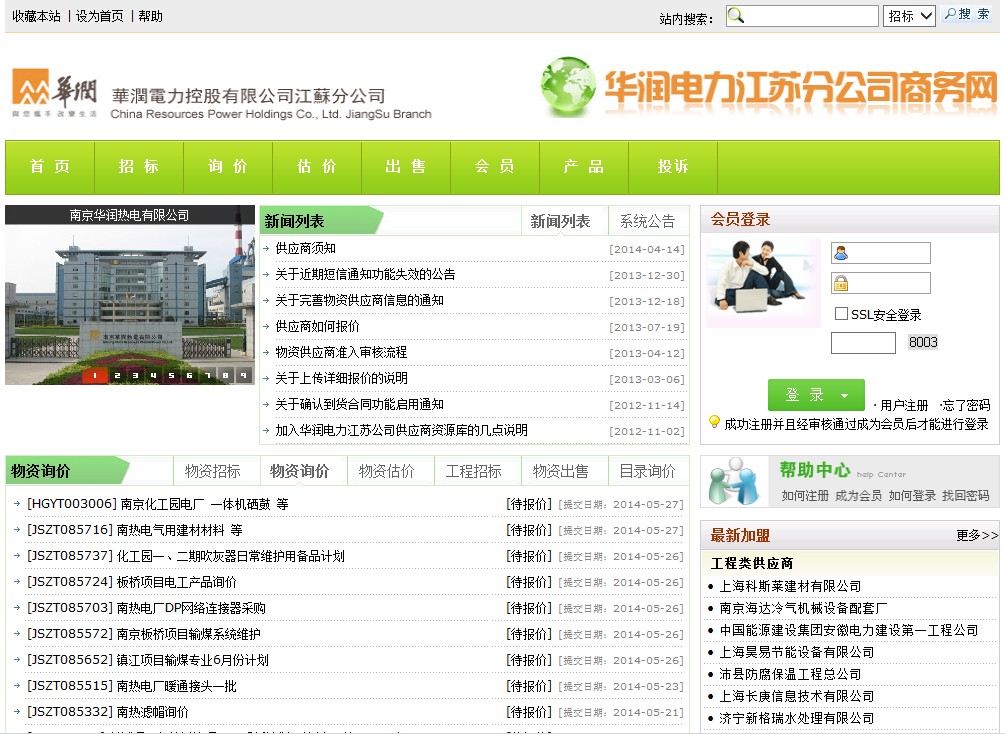Viewport: 1005px width, 734px height.
Task: Open 投诉 in the navigation bar
Action: click(674, 167)
